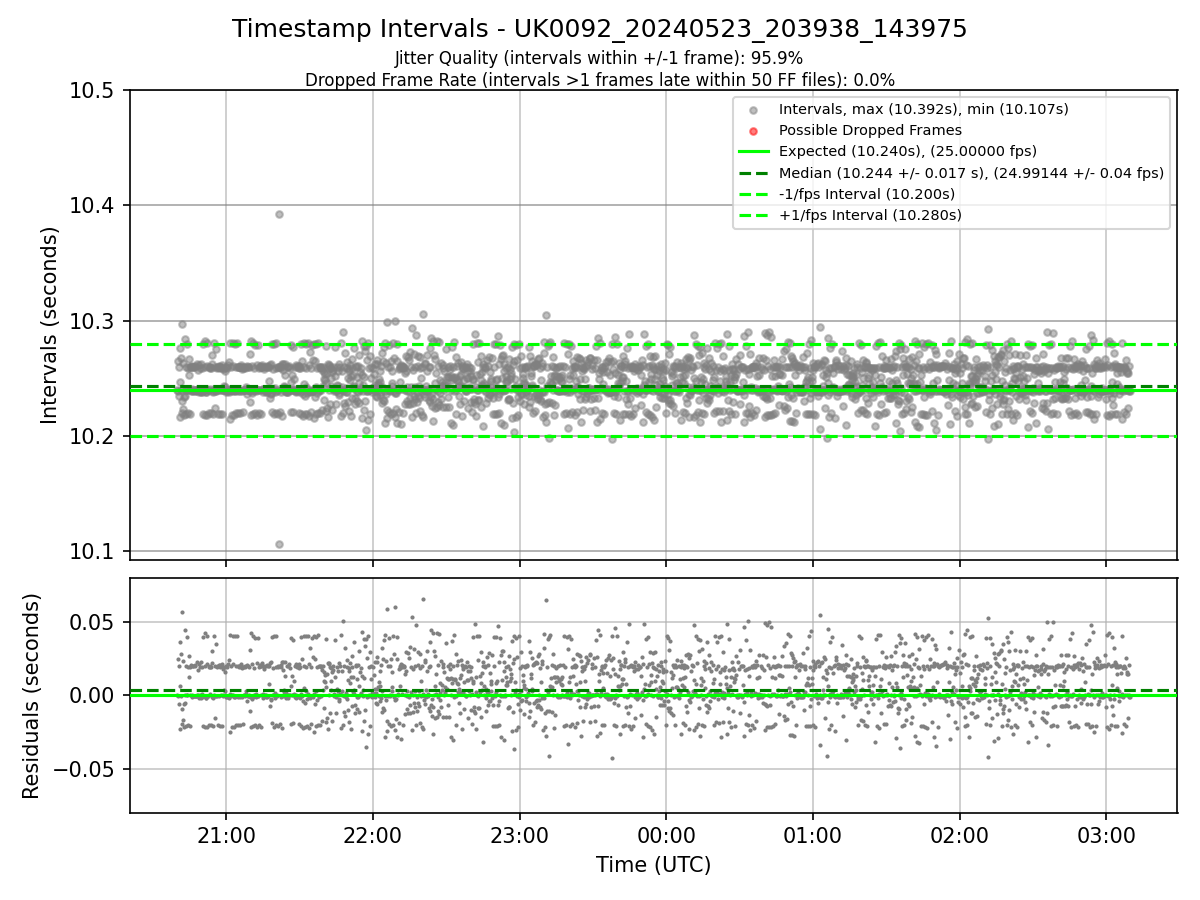Click the red marker beside Possible Dropped Frames
Viewport: 1200px width, 900px height.
coord(754,131)
